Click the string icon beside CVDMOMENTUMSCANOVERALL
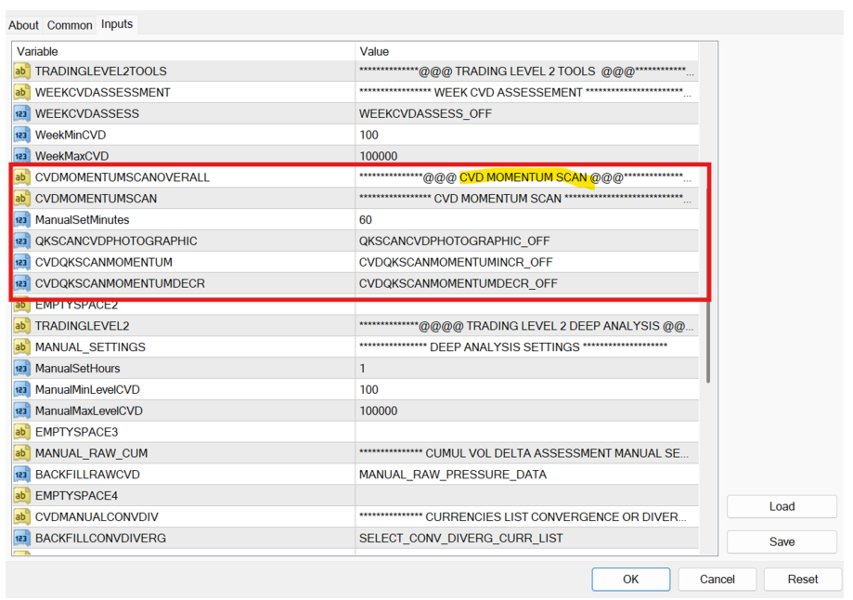This screenshot has height=600, width=853. tap(21, 177)
